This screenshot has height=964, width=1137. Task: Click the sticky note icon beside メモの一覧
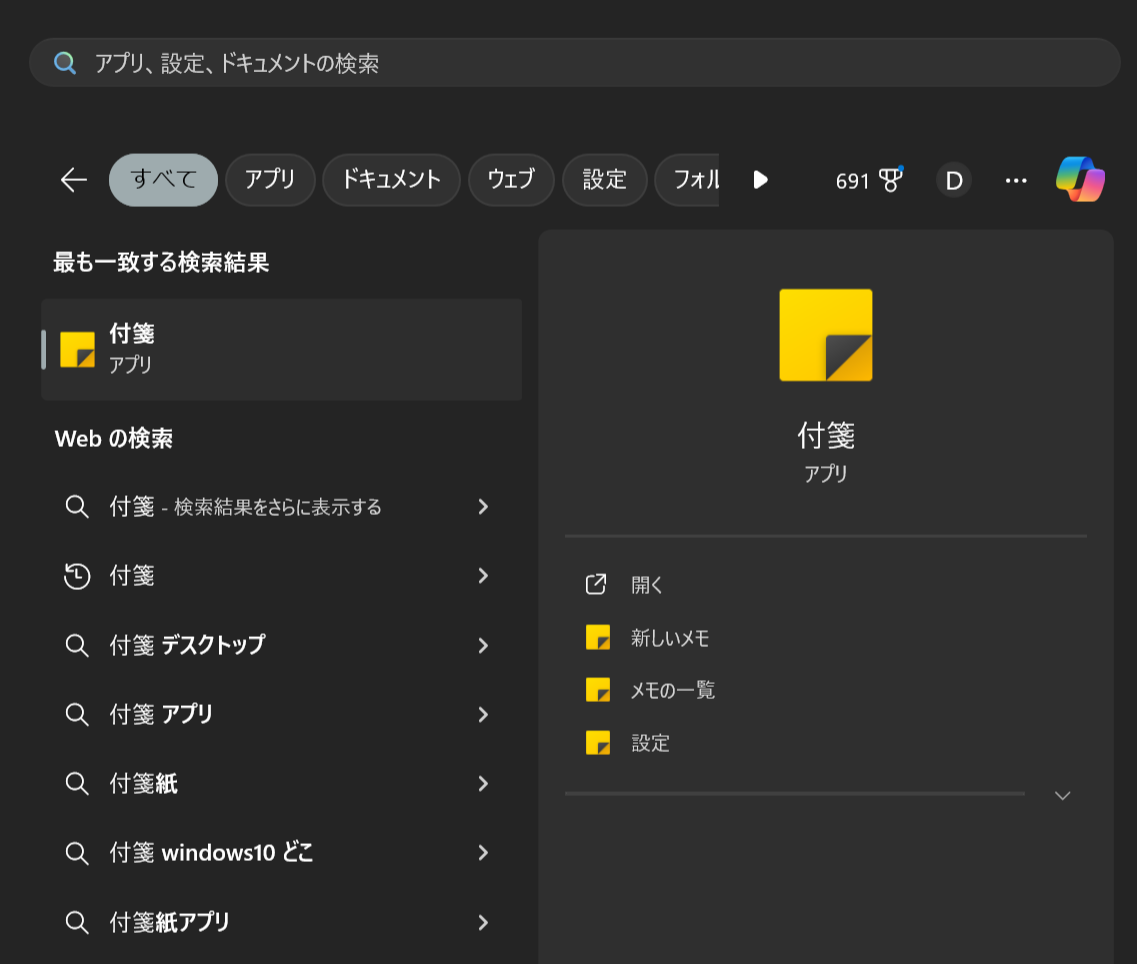pyautogui.click(x=598, y=690)
